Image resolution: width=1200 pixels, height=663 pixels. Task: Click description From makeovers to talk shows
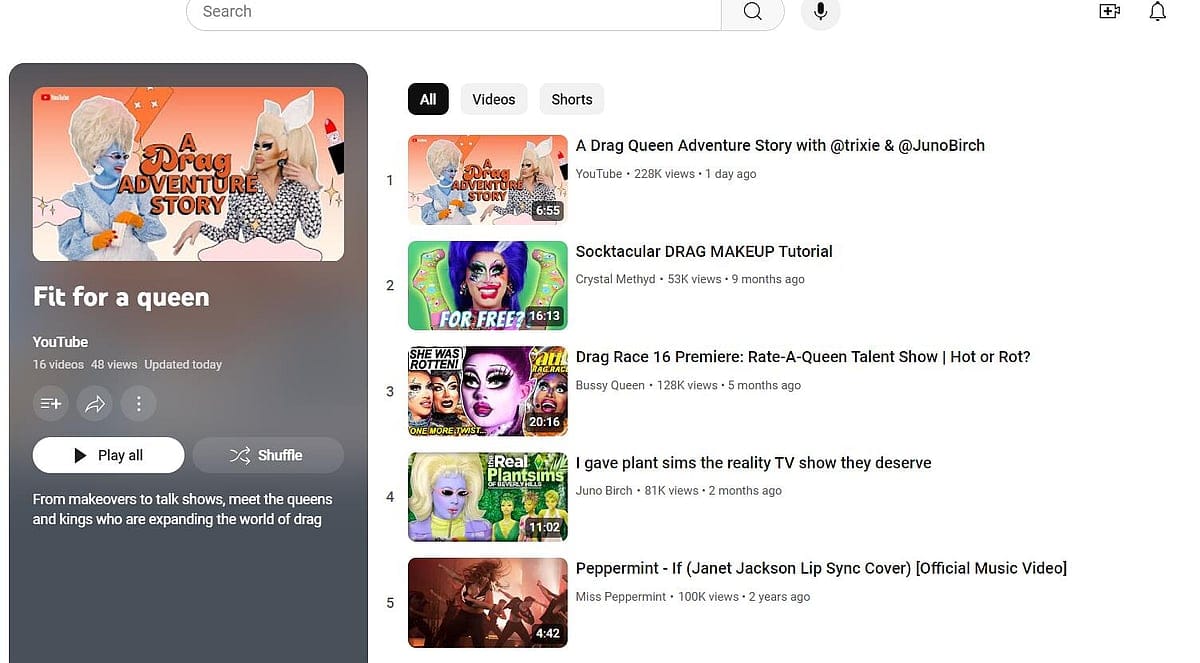pyautogui.click(x=183, y=509)
